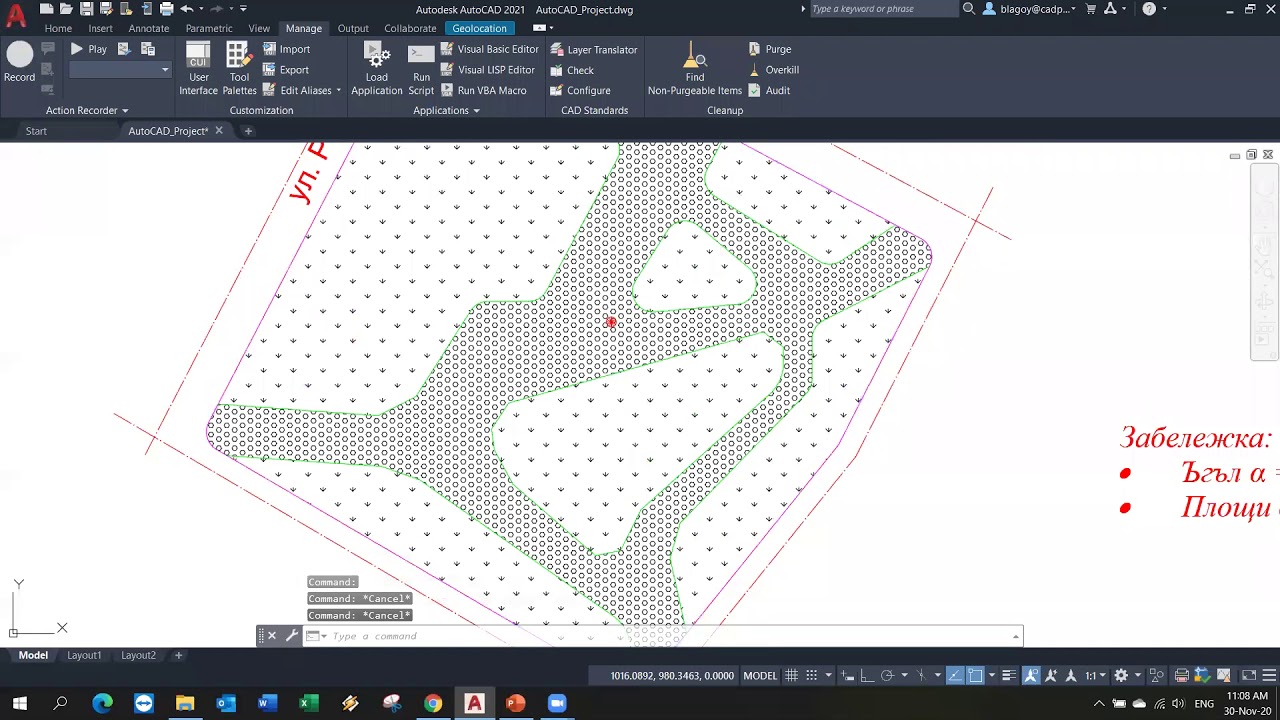Viewport: 1280px width, 720px height.
Task: Click the Play button in Action Recorder
Action: [88, 48]
